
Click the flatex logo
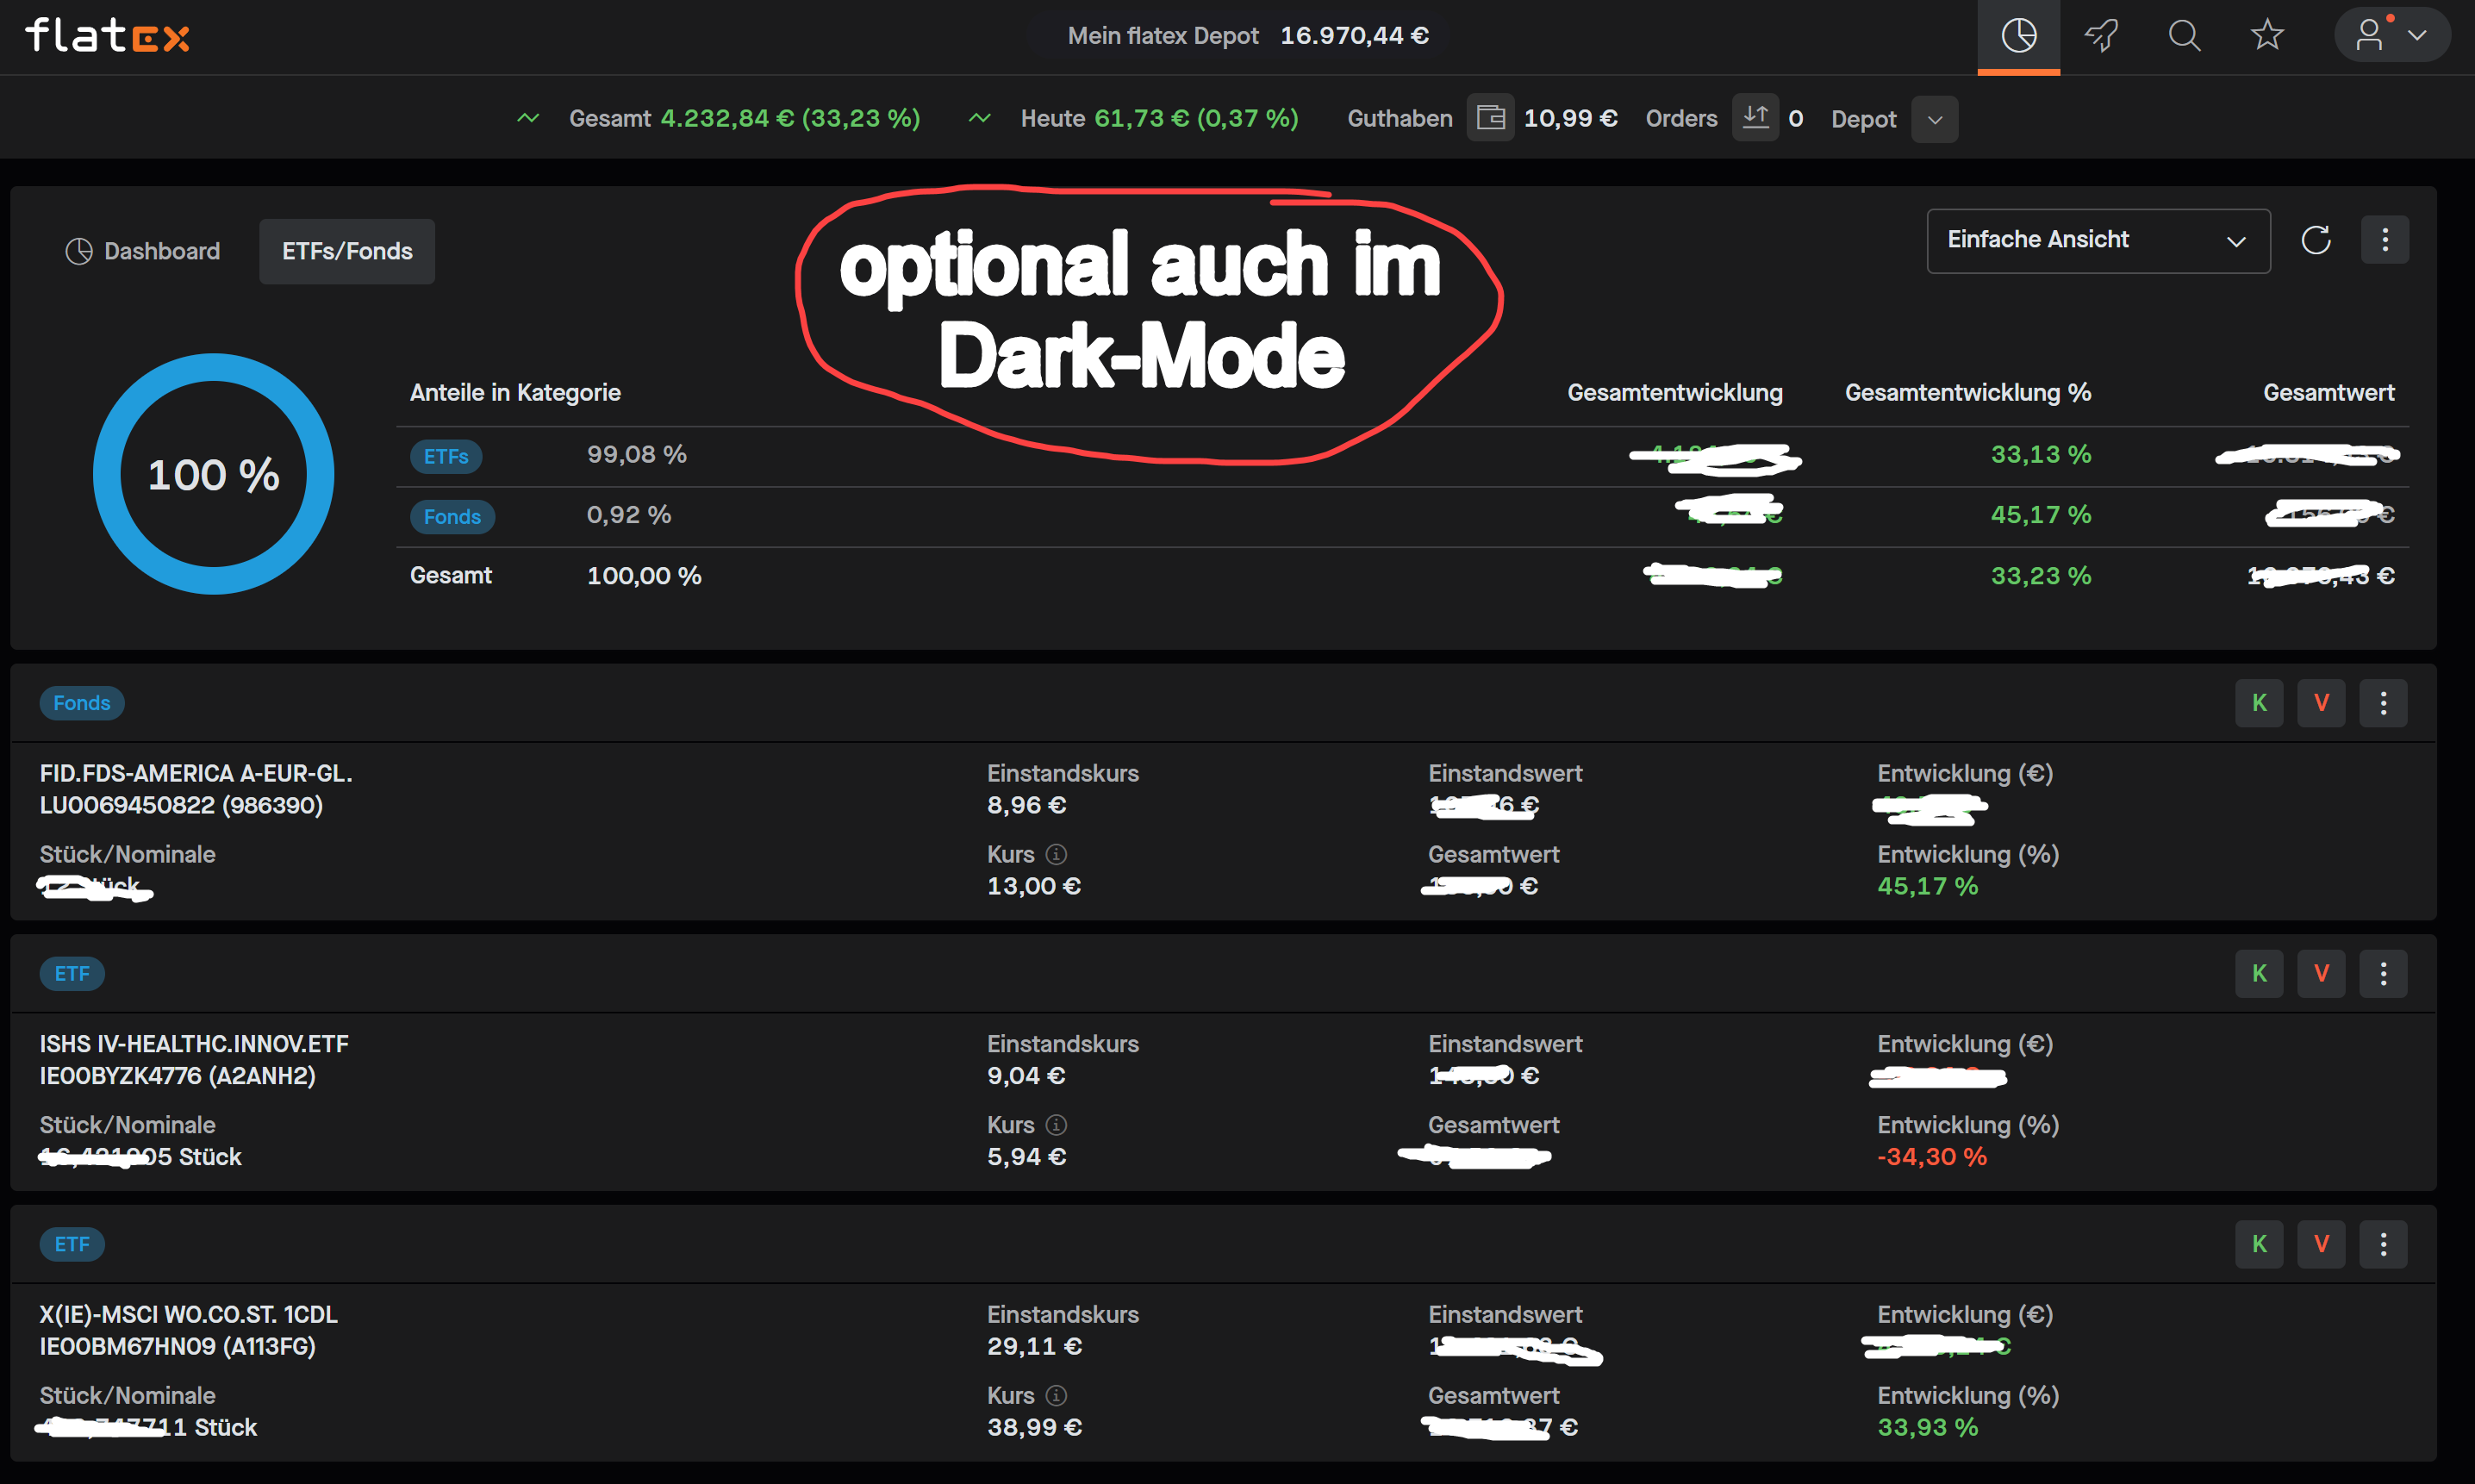tap(107, 36)
